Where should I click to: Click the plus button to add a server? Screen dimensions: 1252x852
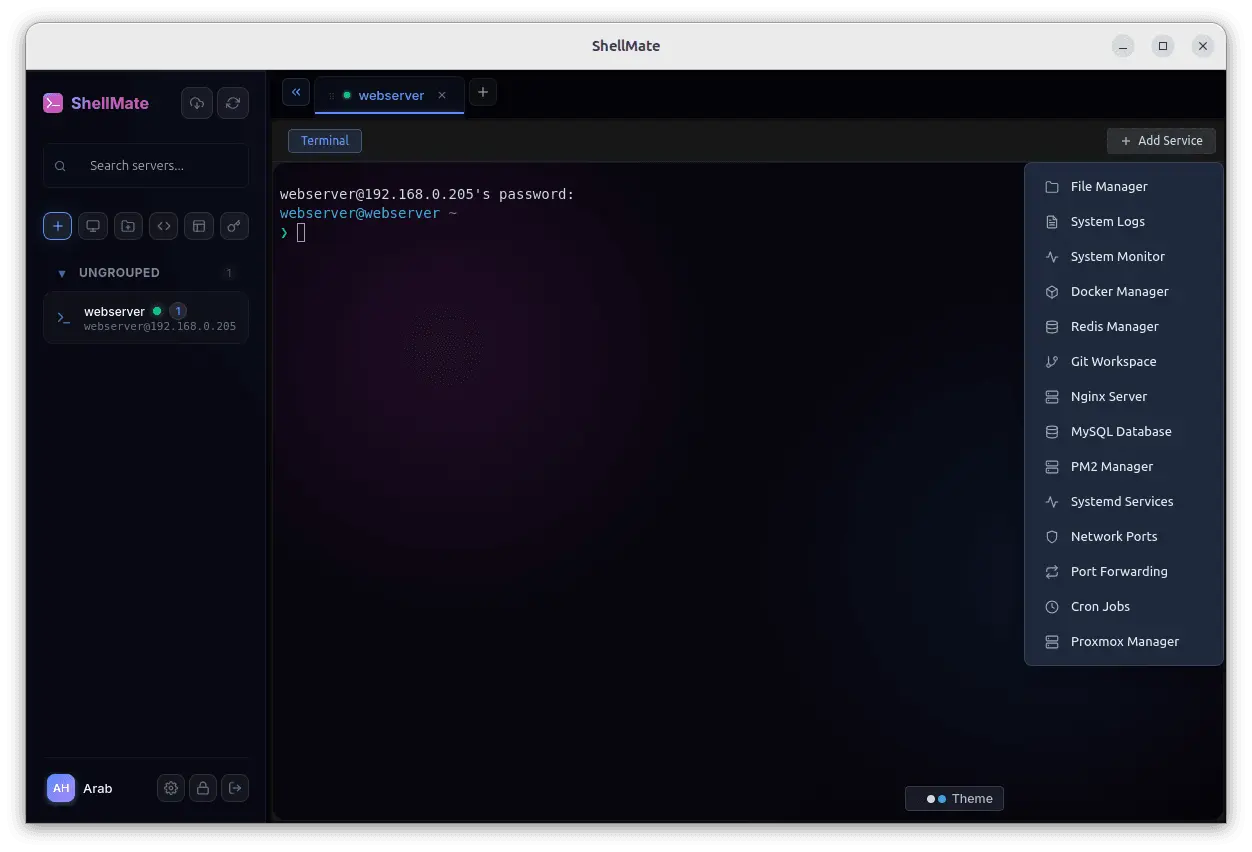(x=57, y=226)
